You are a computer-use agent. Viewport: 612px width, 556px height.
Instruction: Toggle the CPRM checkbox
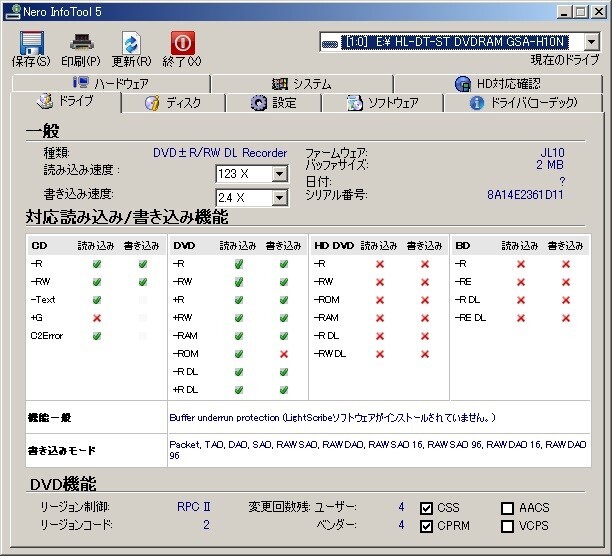point(426,526)
